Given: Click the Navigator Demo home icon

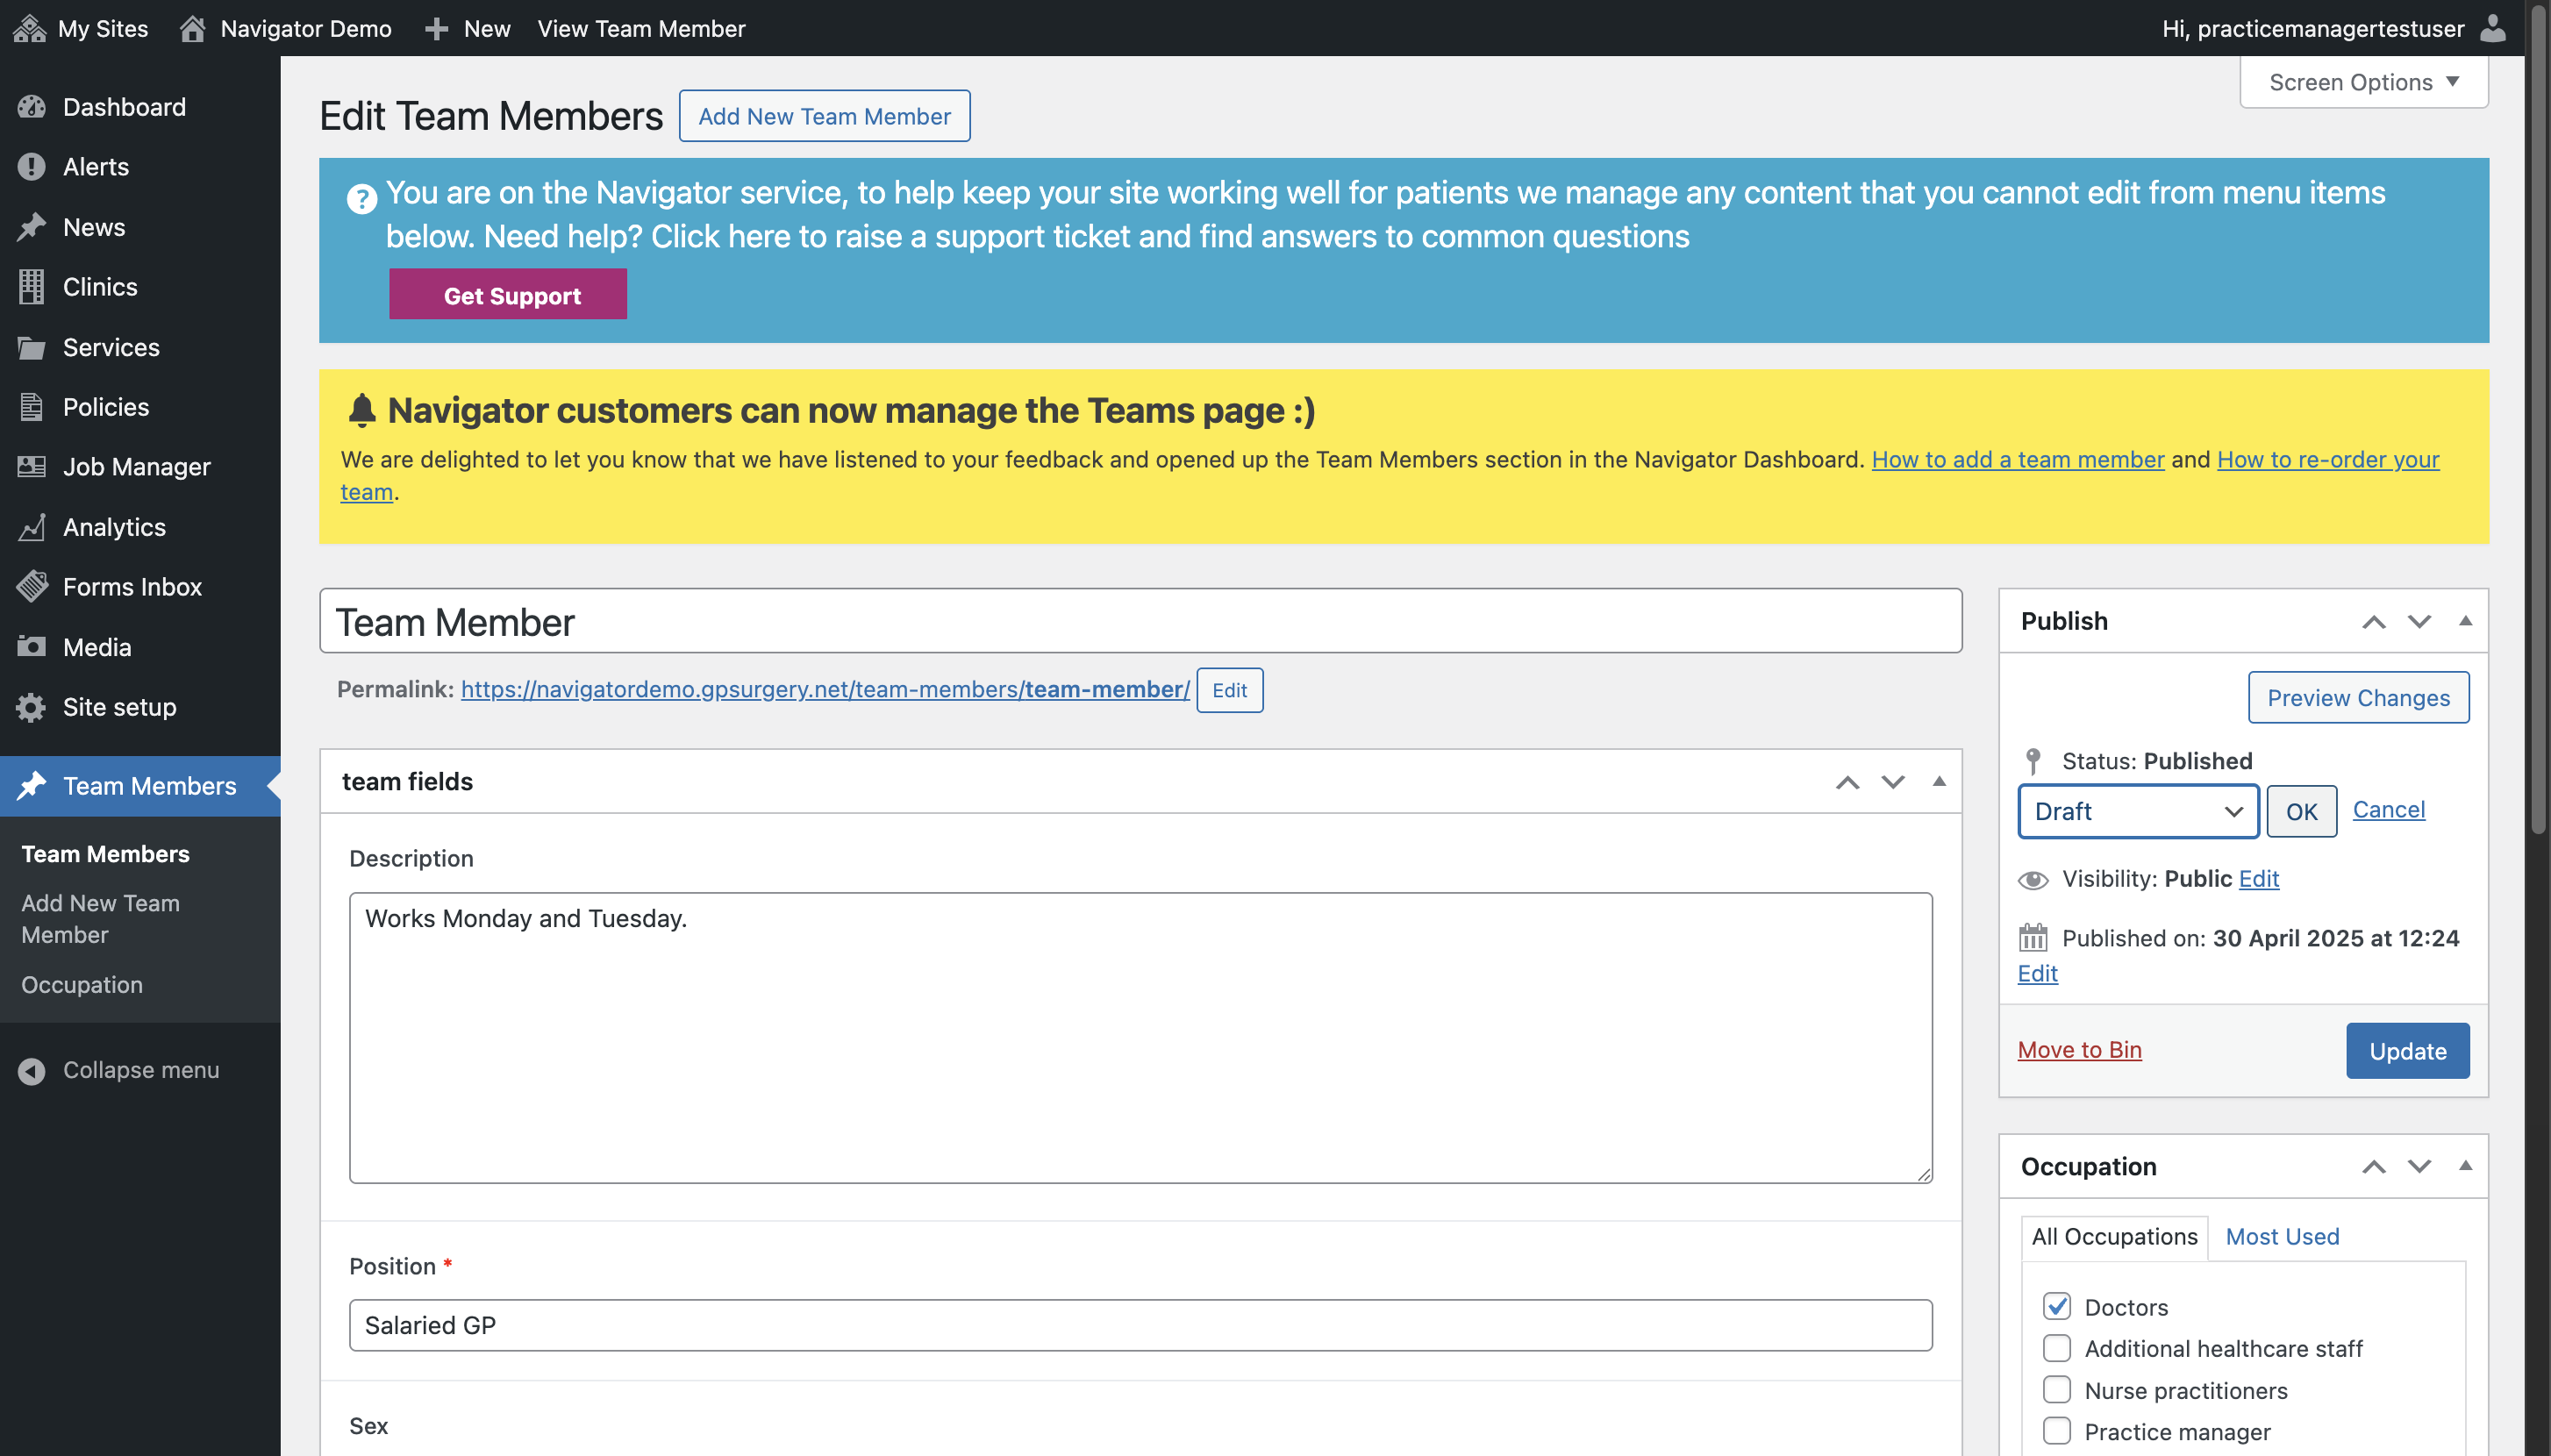Looking at the screenshot, I should point(192,28).
